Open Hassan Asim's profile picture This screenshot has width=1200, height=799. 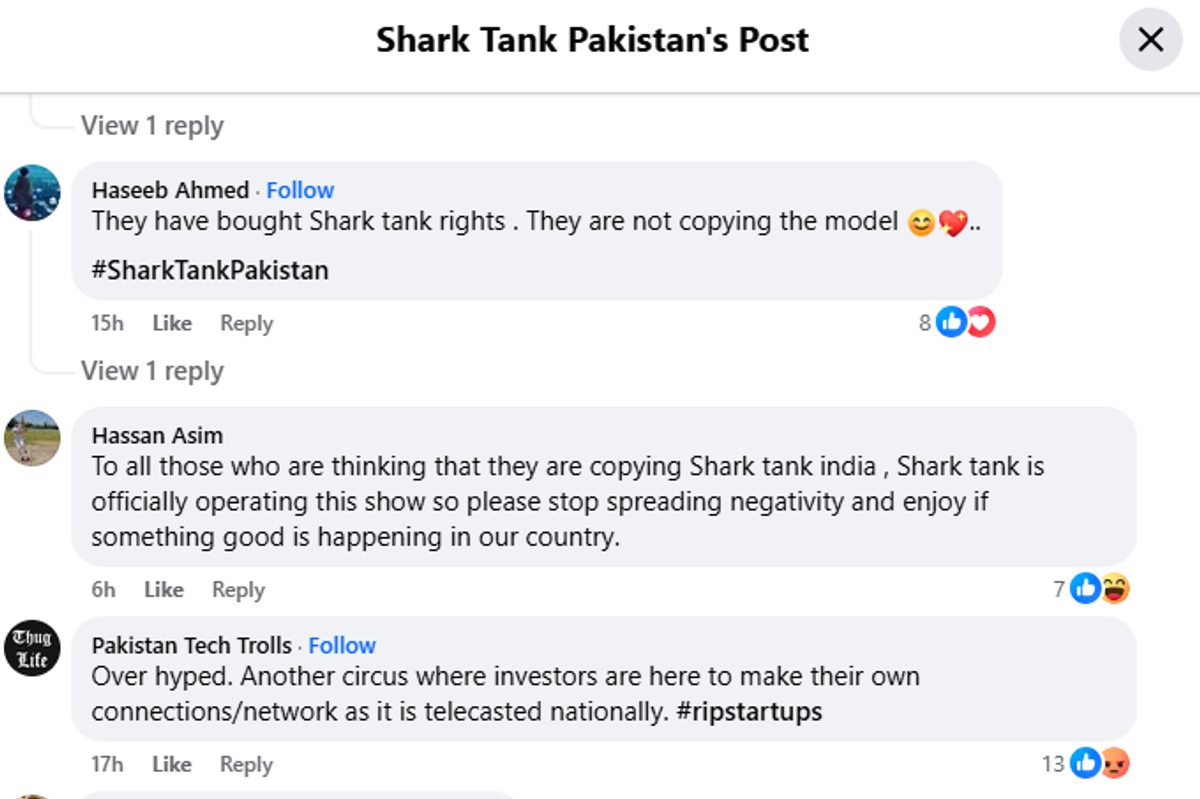(33, 437)
